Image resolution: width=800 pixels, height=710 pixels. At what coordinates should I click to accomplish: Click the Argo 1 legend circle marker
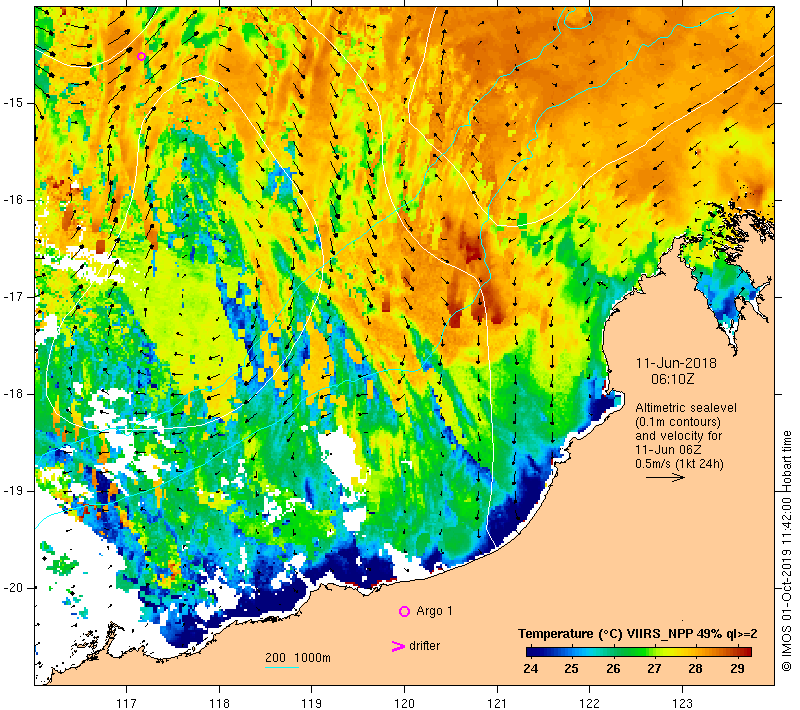[404, 611]
